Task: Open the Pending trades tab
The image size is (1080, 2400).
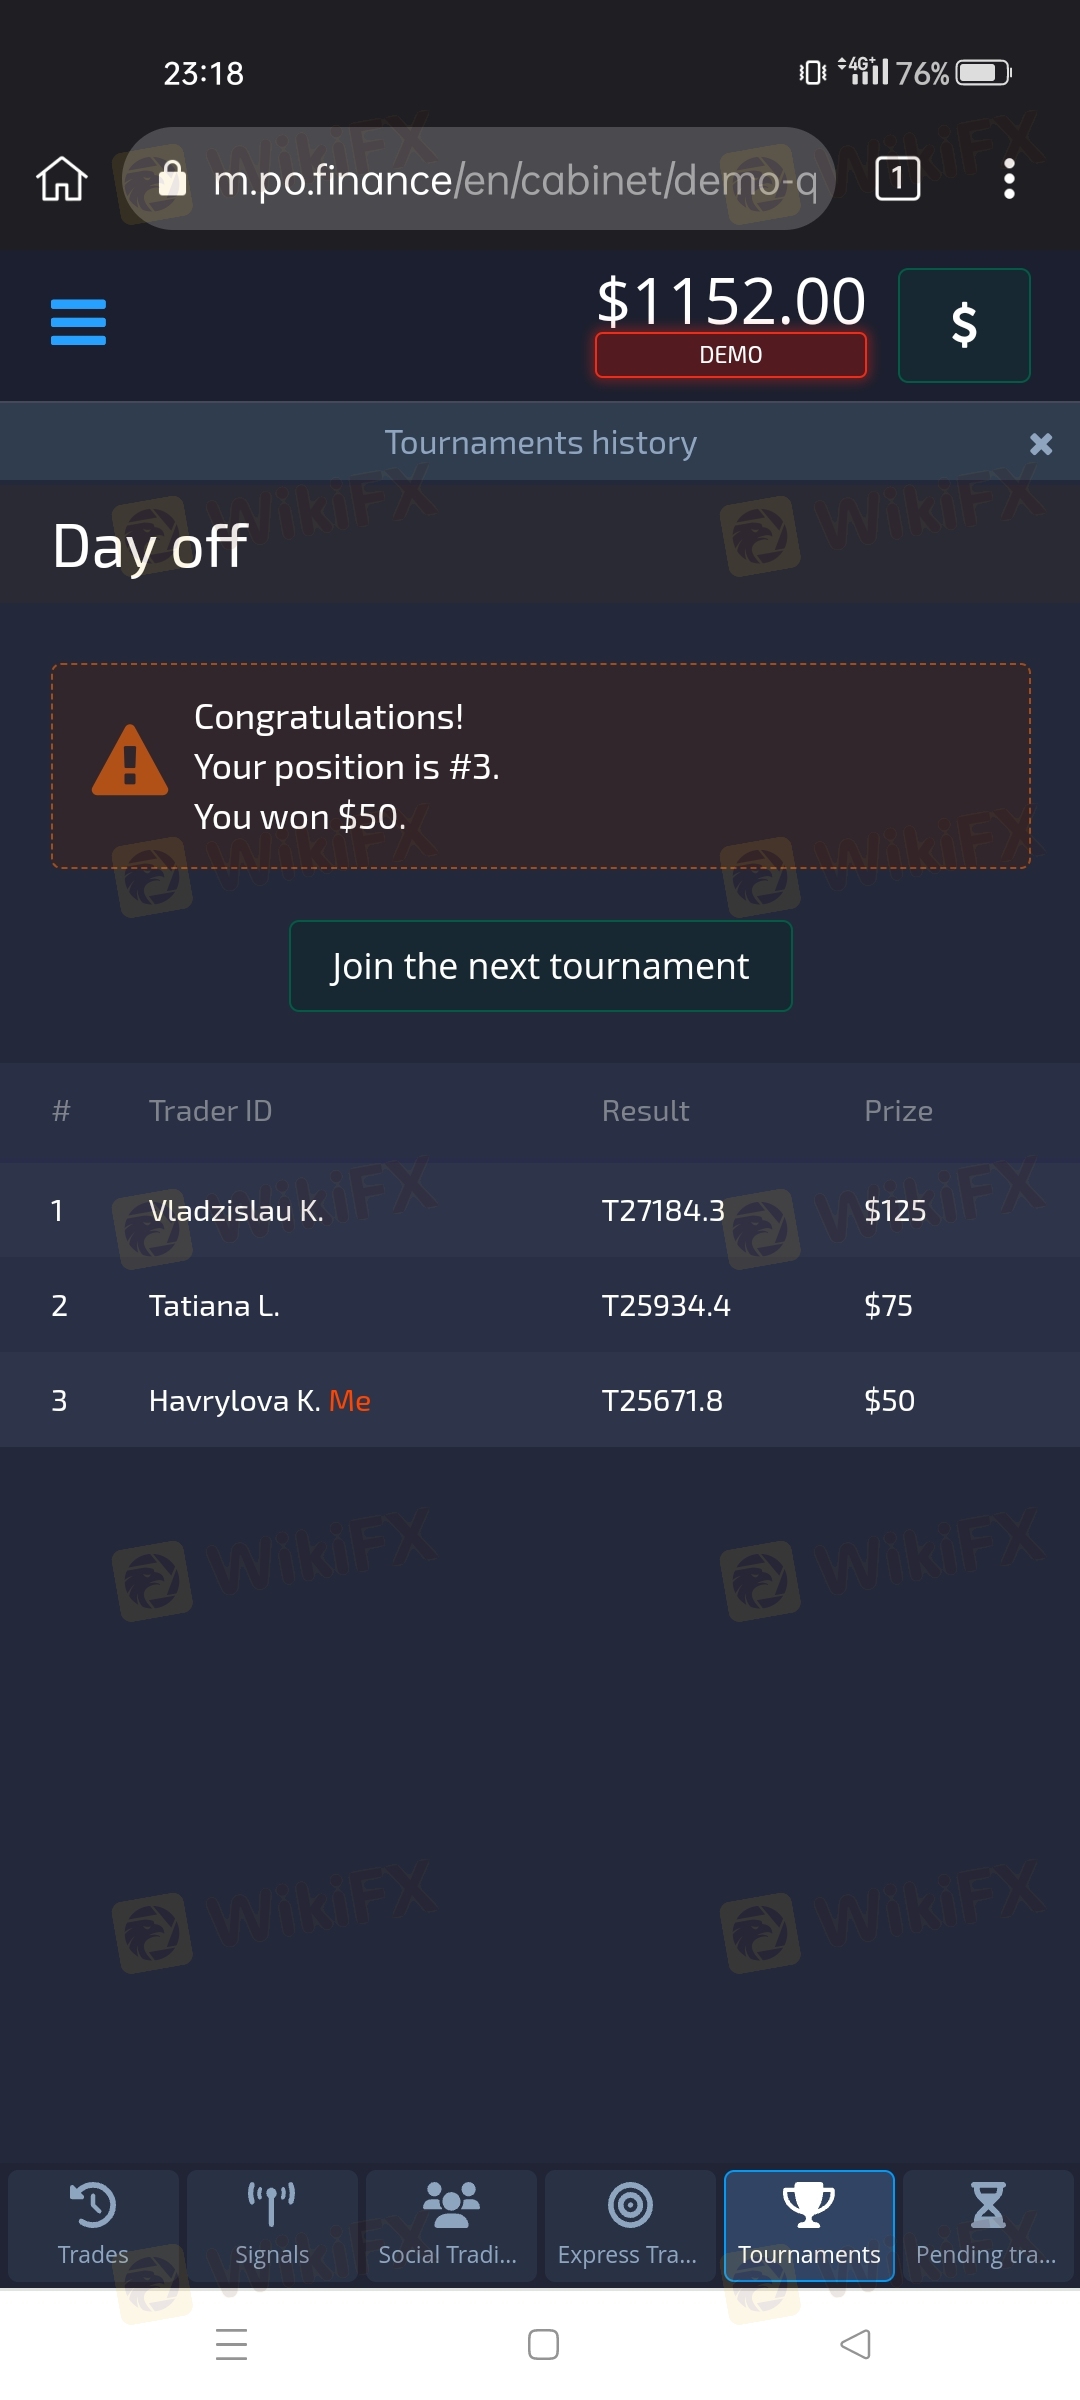Action: 987,2225
